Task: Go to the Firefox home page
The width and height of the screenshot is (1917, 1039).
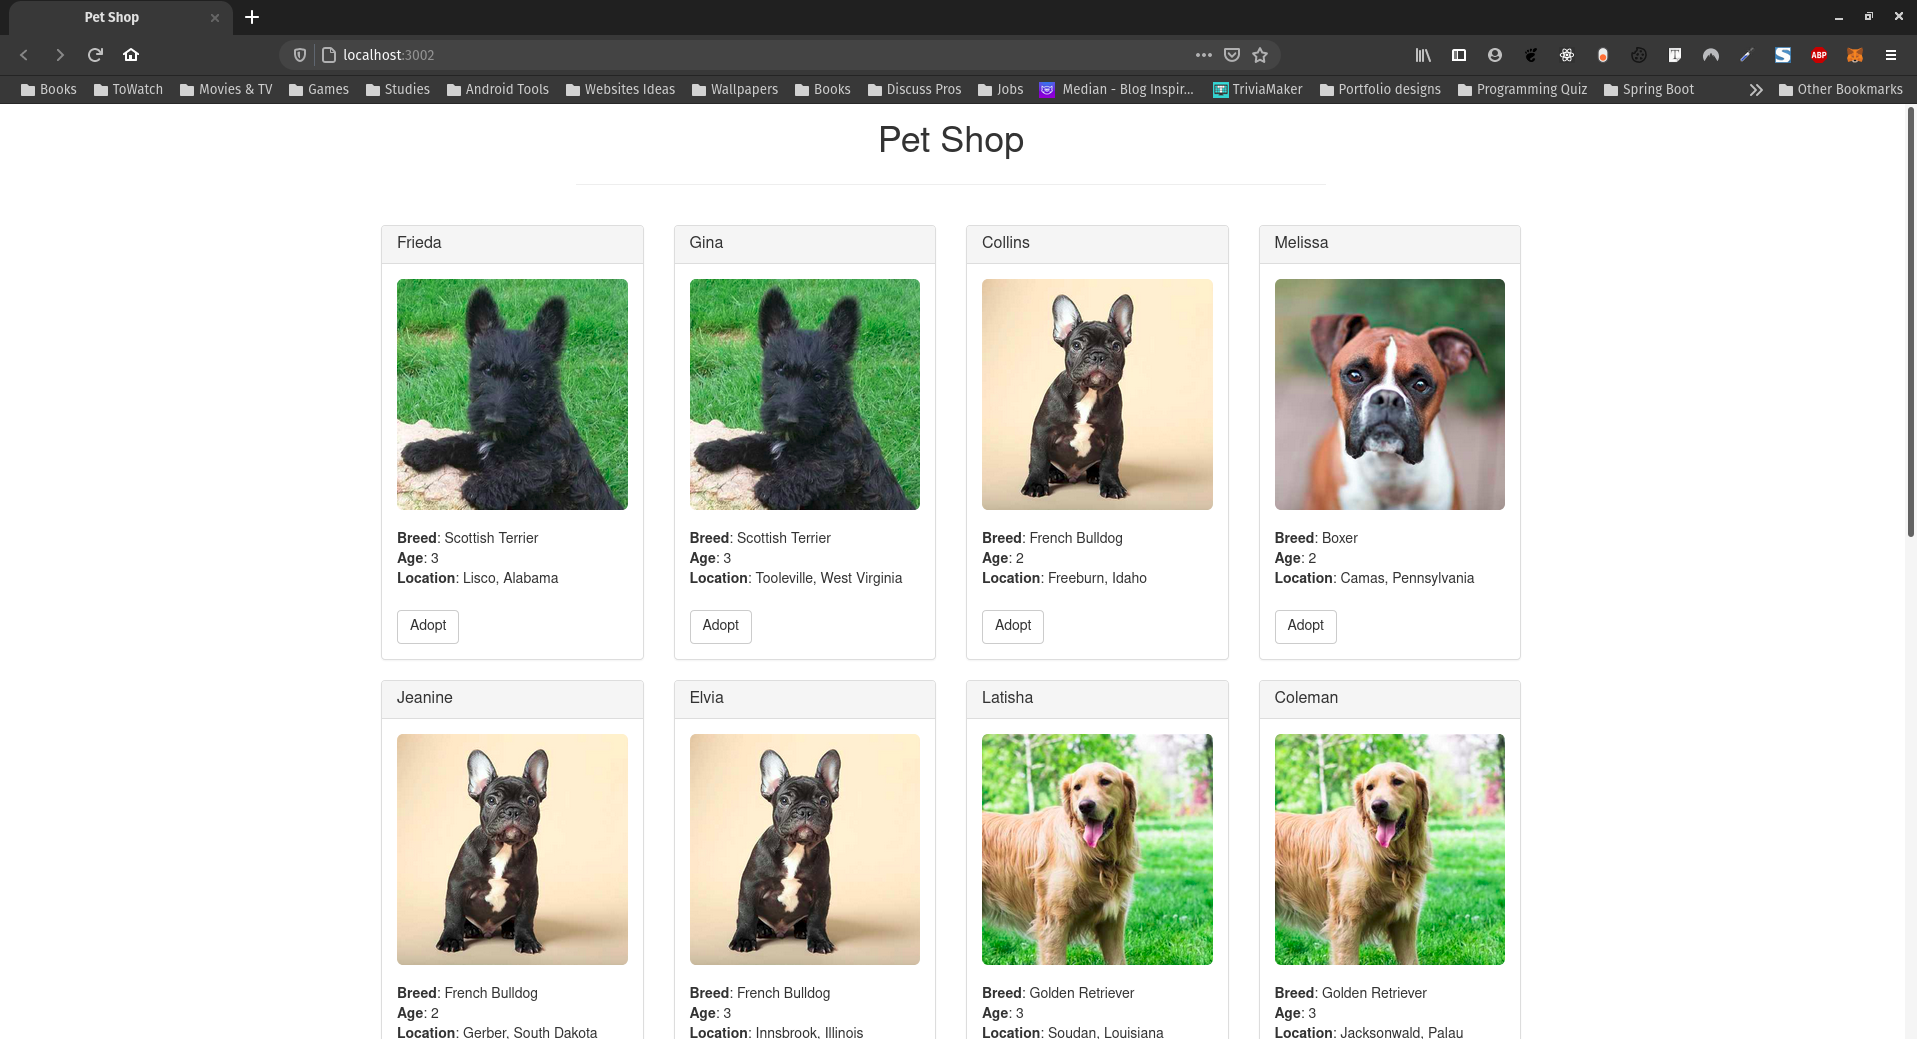Action: [131, 55]
